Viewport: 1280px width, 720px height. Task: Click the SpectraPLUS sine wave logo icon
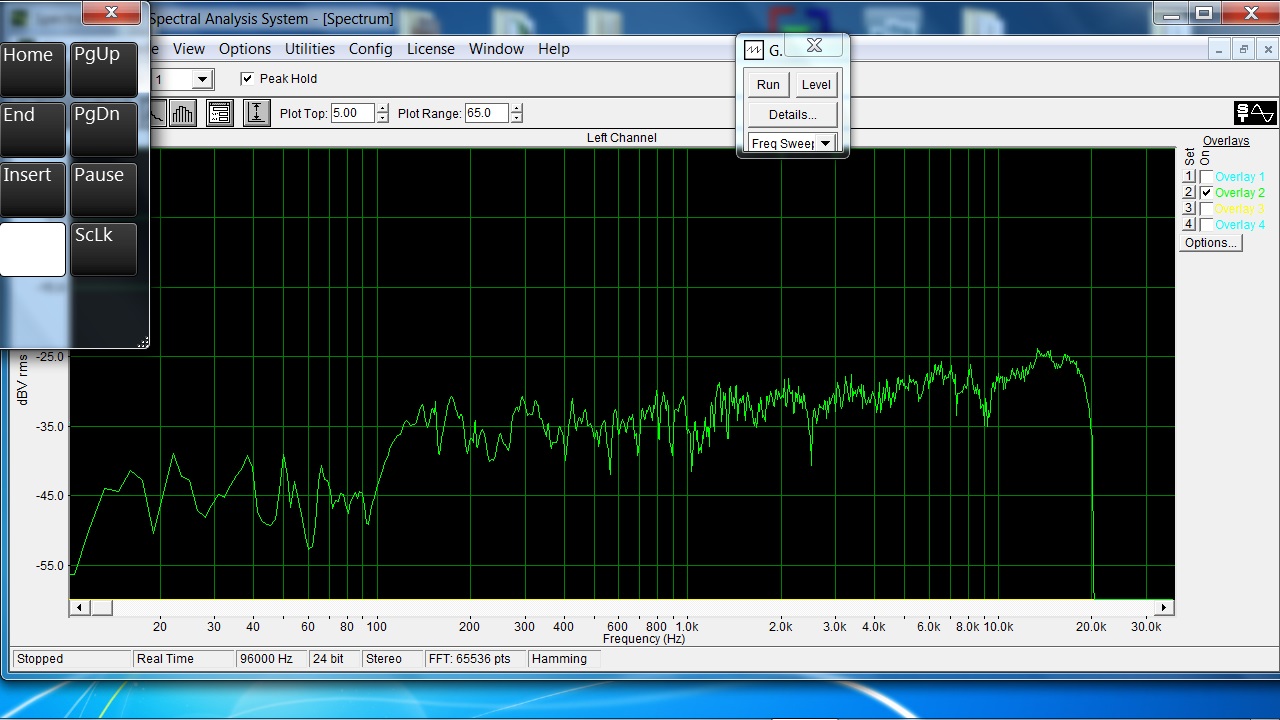(1255, 113)
